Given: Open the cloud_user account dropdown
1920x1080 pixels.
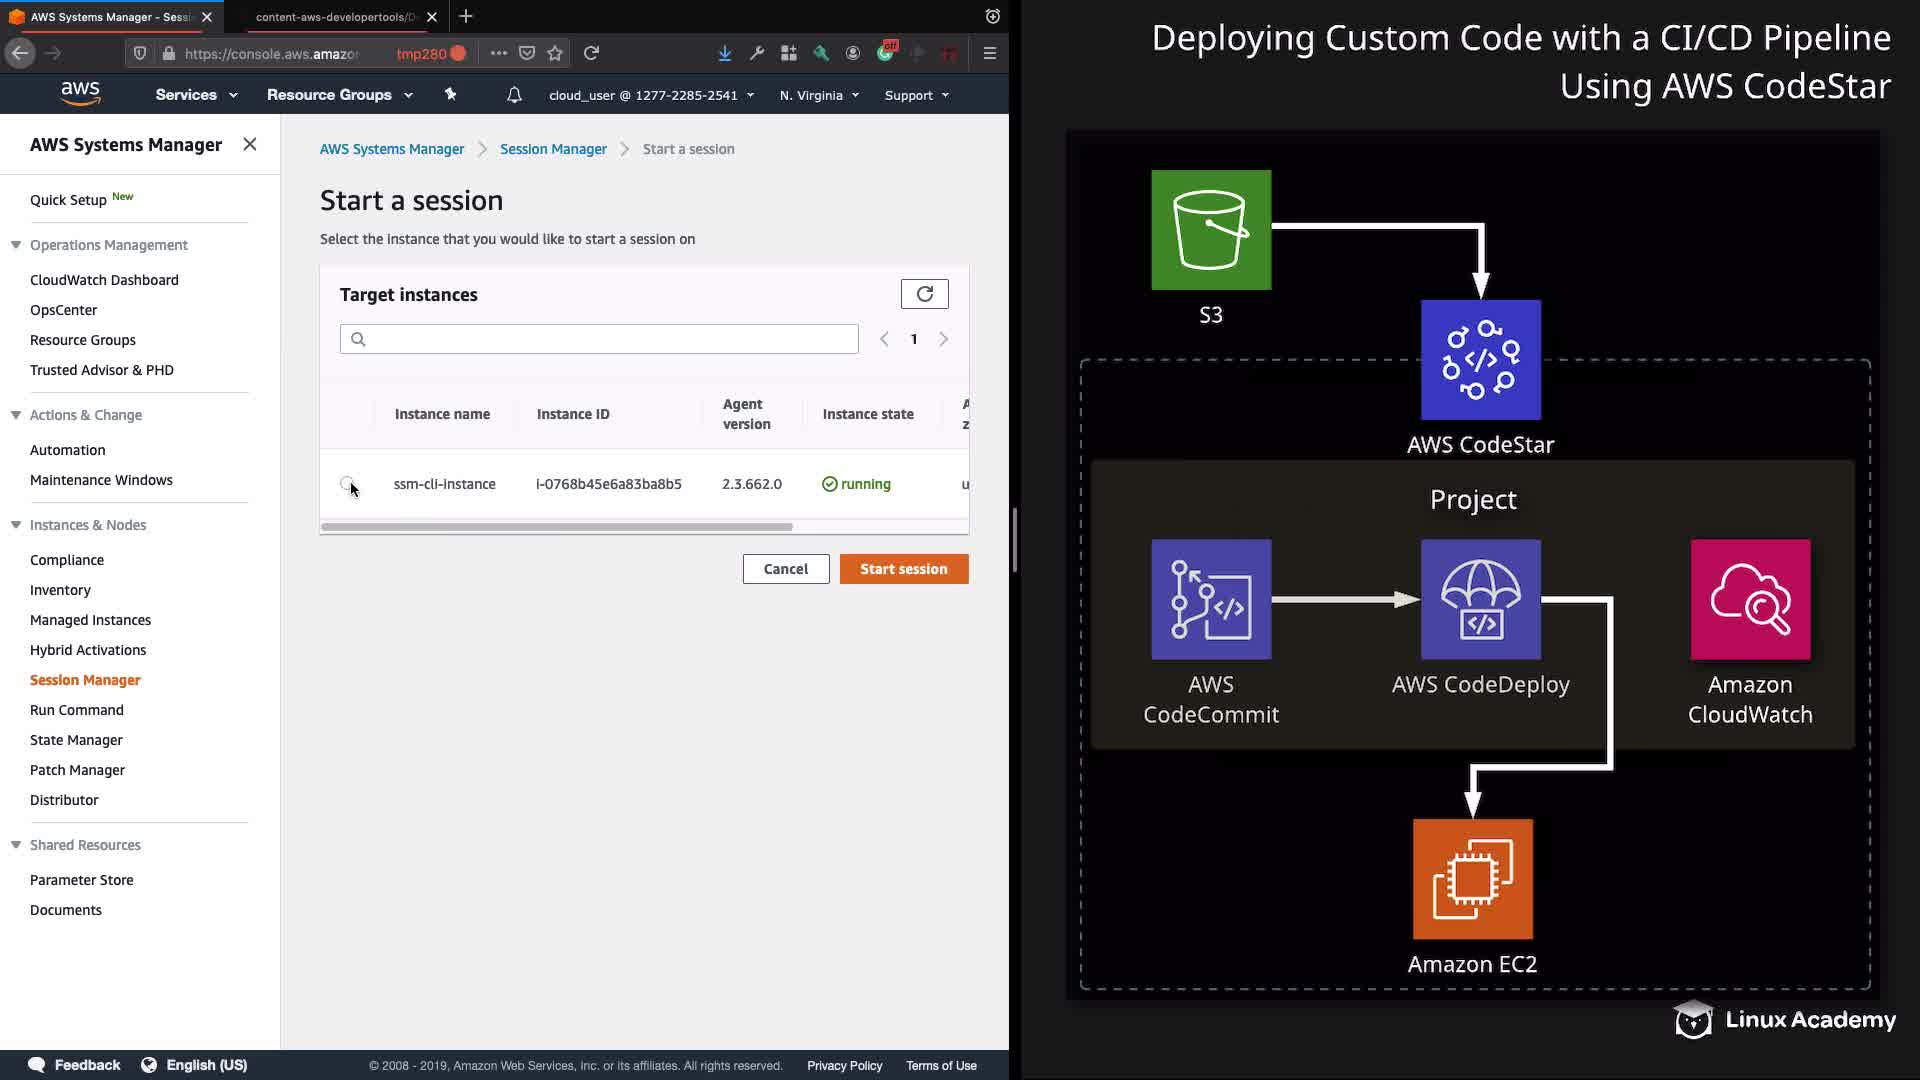Looking at the screenshot, I should pos(651,95).
